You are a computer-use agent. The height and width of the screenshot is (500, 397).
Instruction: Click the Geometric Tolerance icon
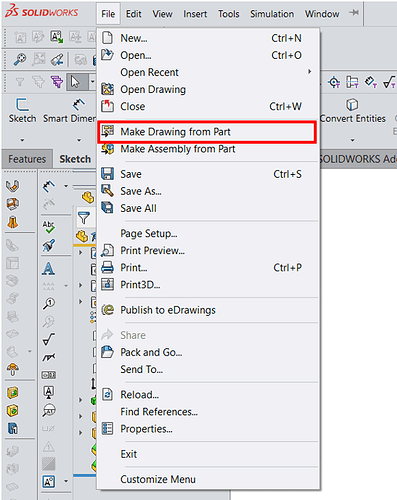coord(49,375)
